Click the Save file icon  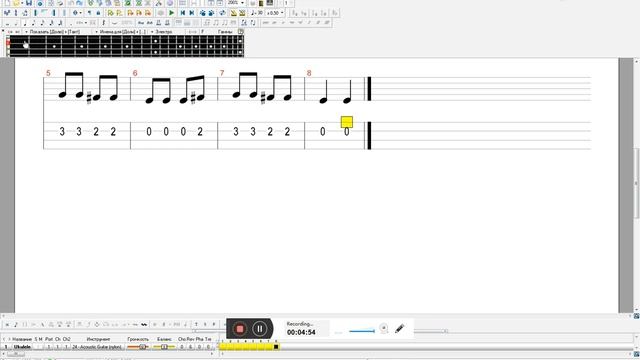point(29,3)
